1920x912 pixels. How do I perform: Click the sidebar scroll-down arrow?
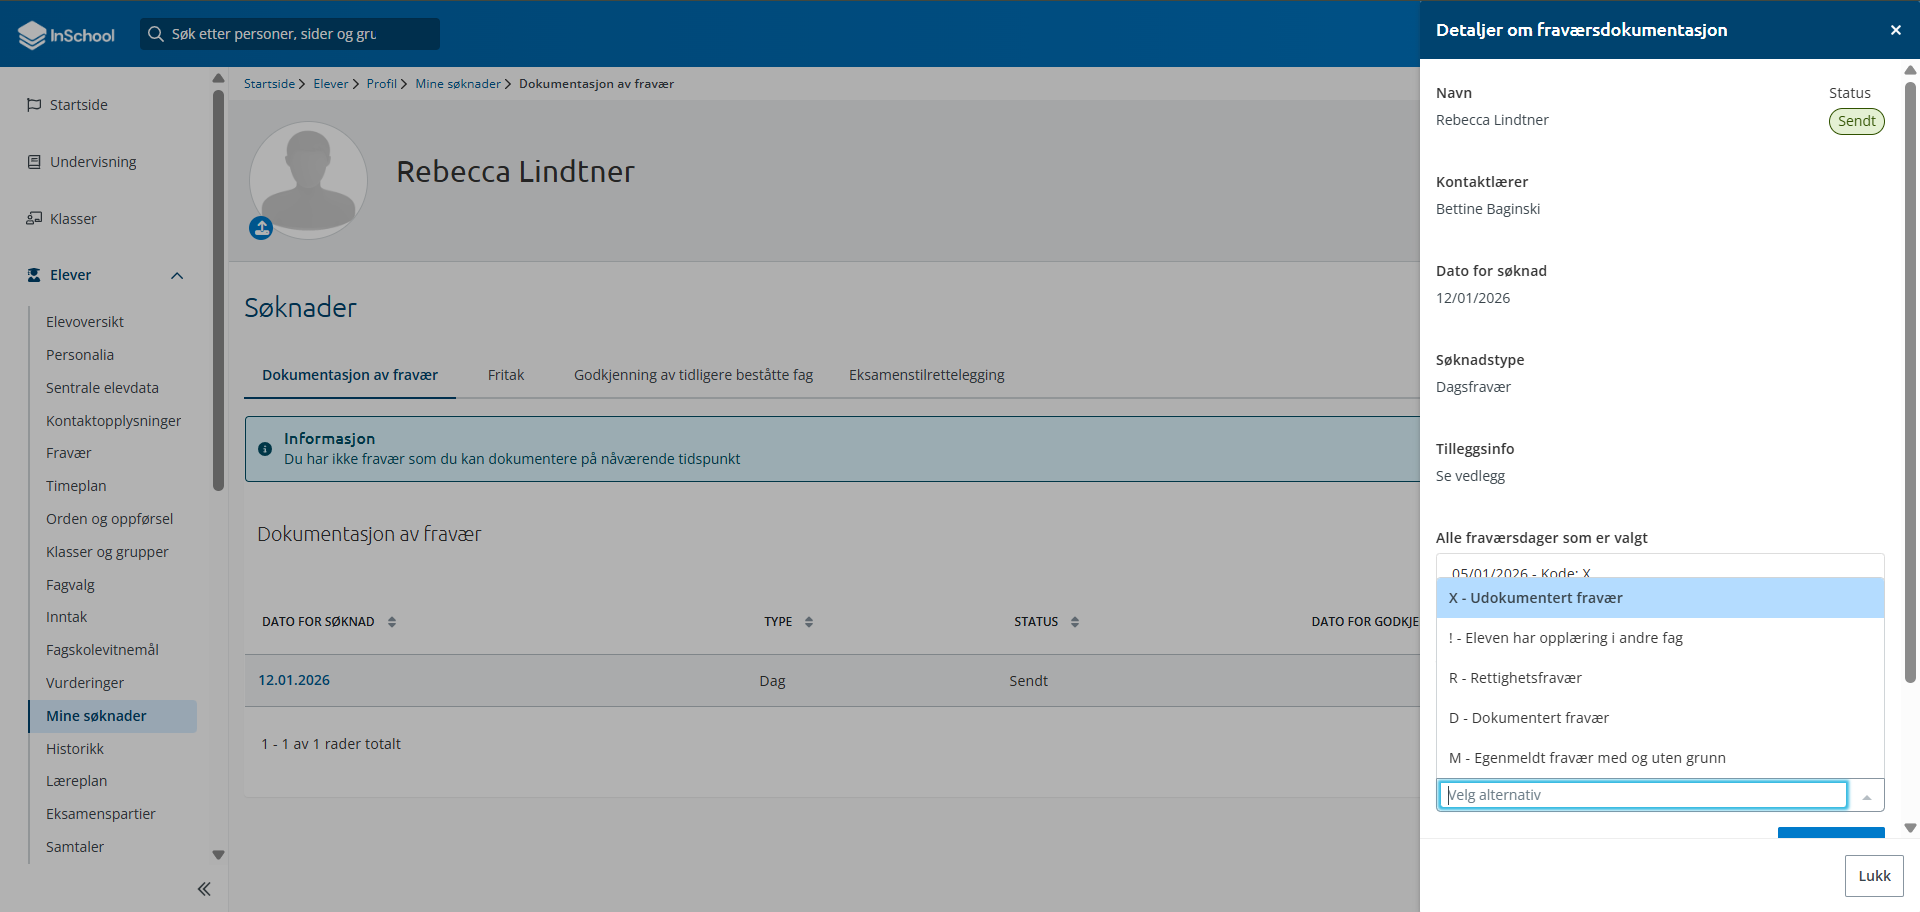click(x=218, y=855)
